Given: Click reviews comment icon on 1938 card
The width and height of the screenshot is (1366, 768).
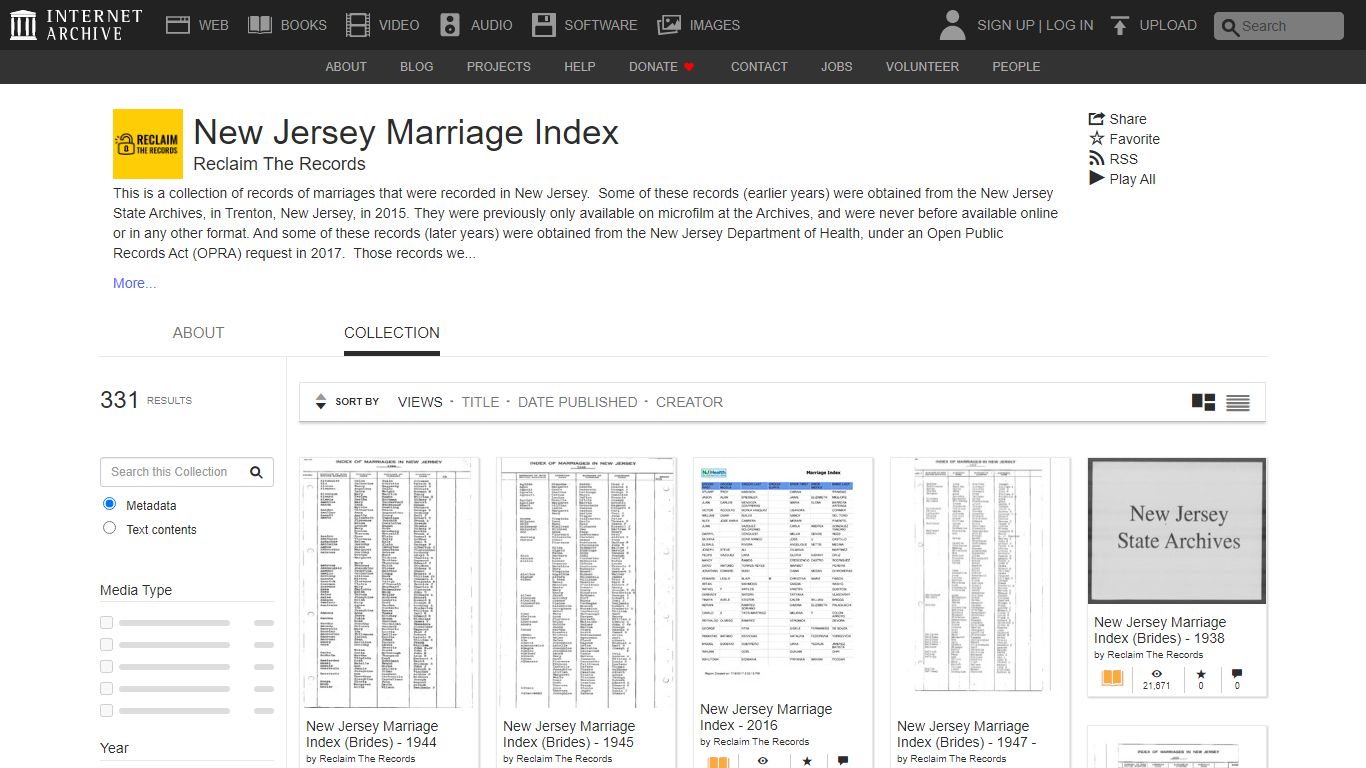Looking at the screenshot, I should 1237,674.
